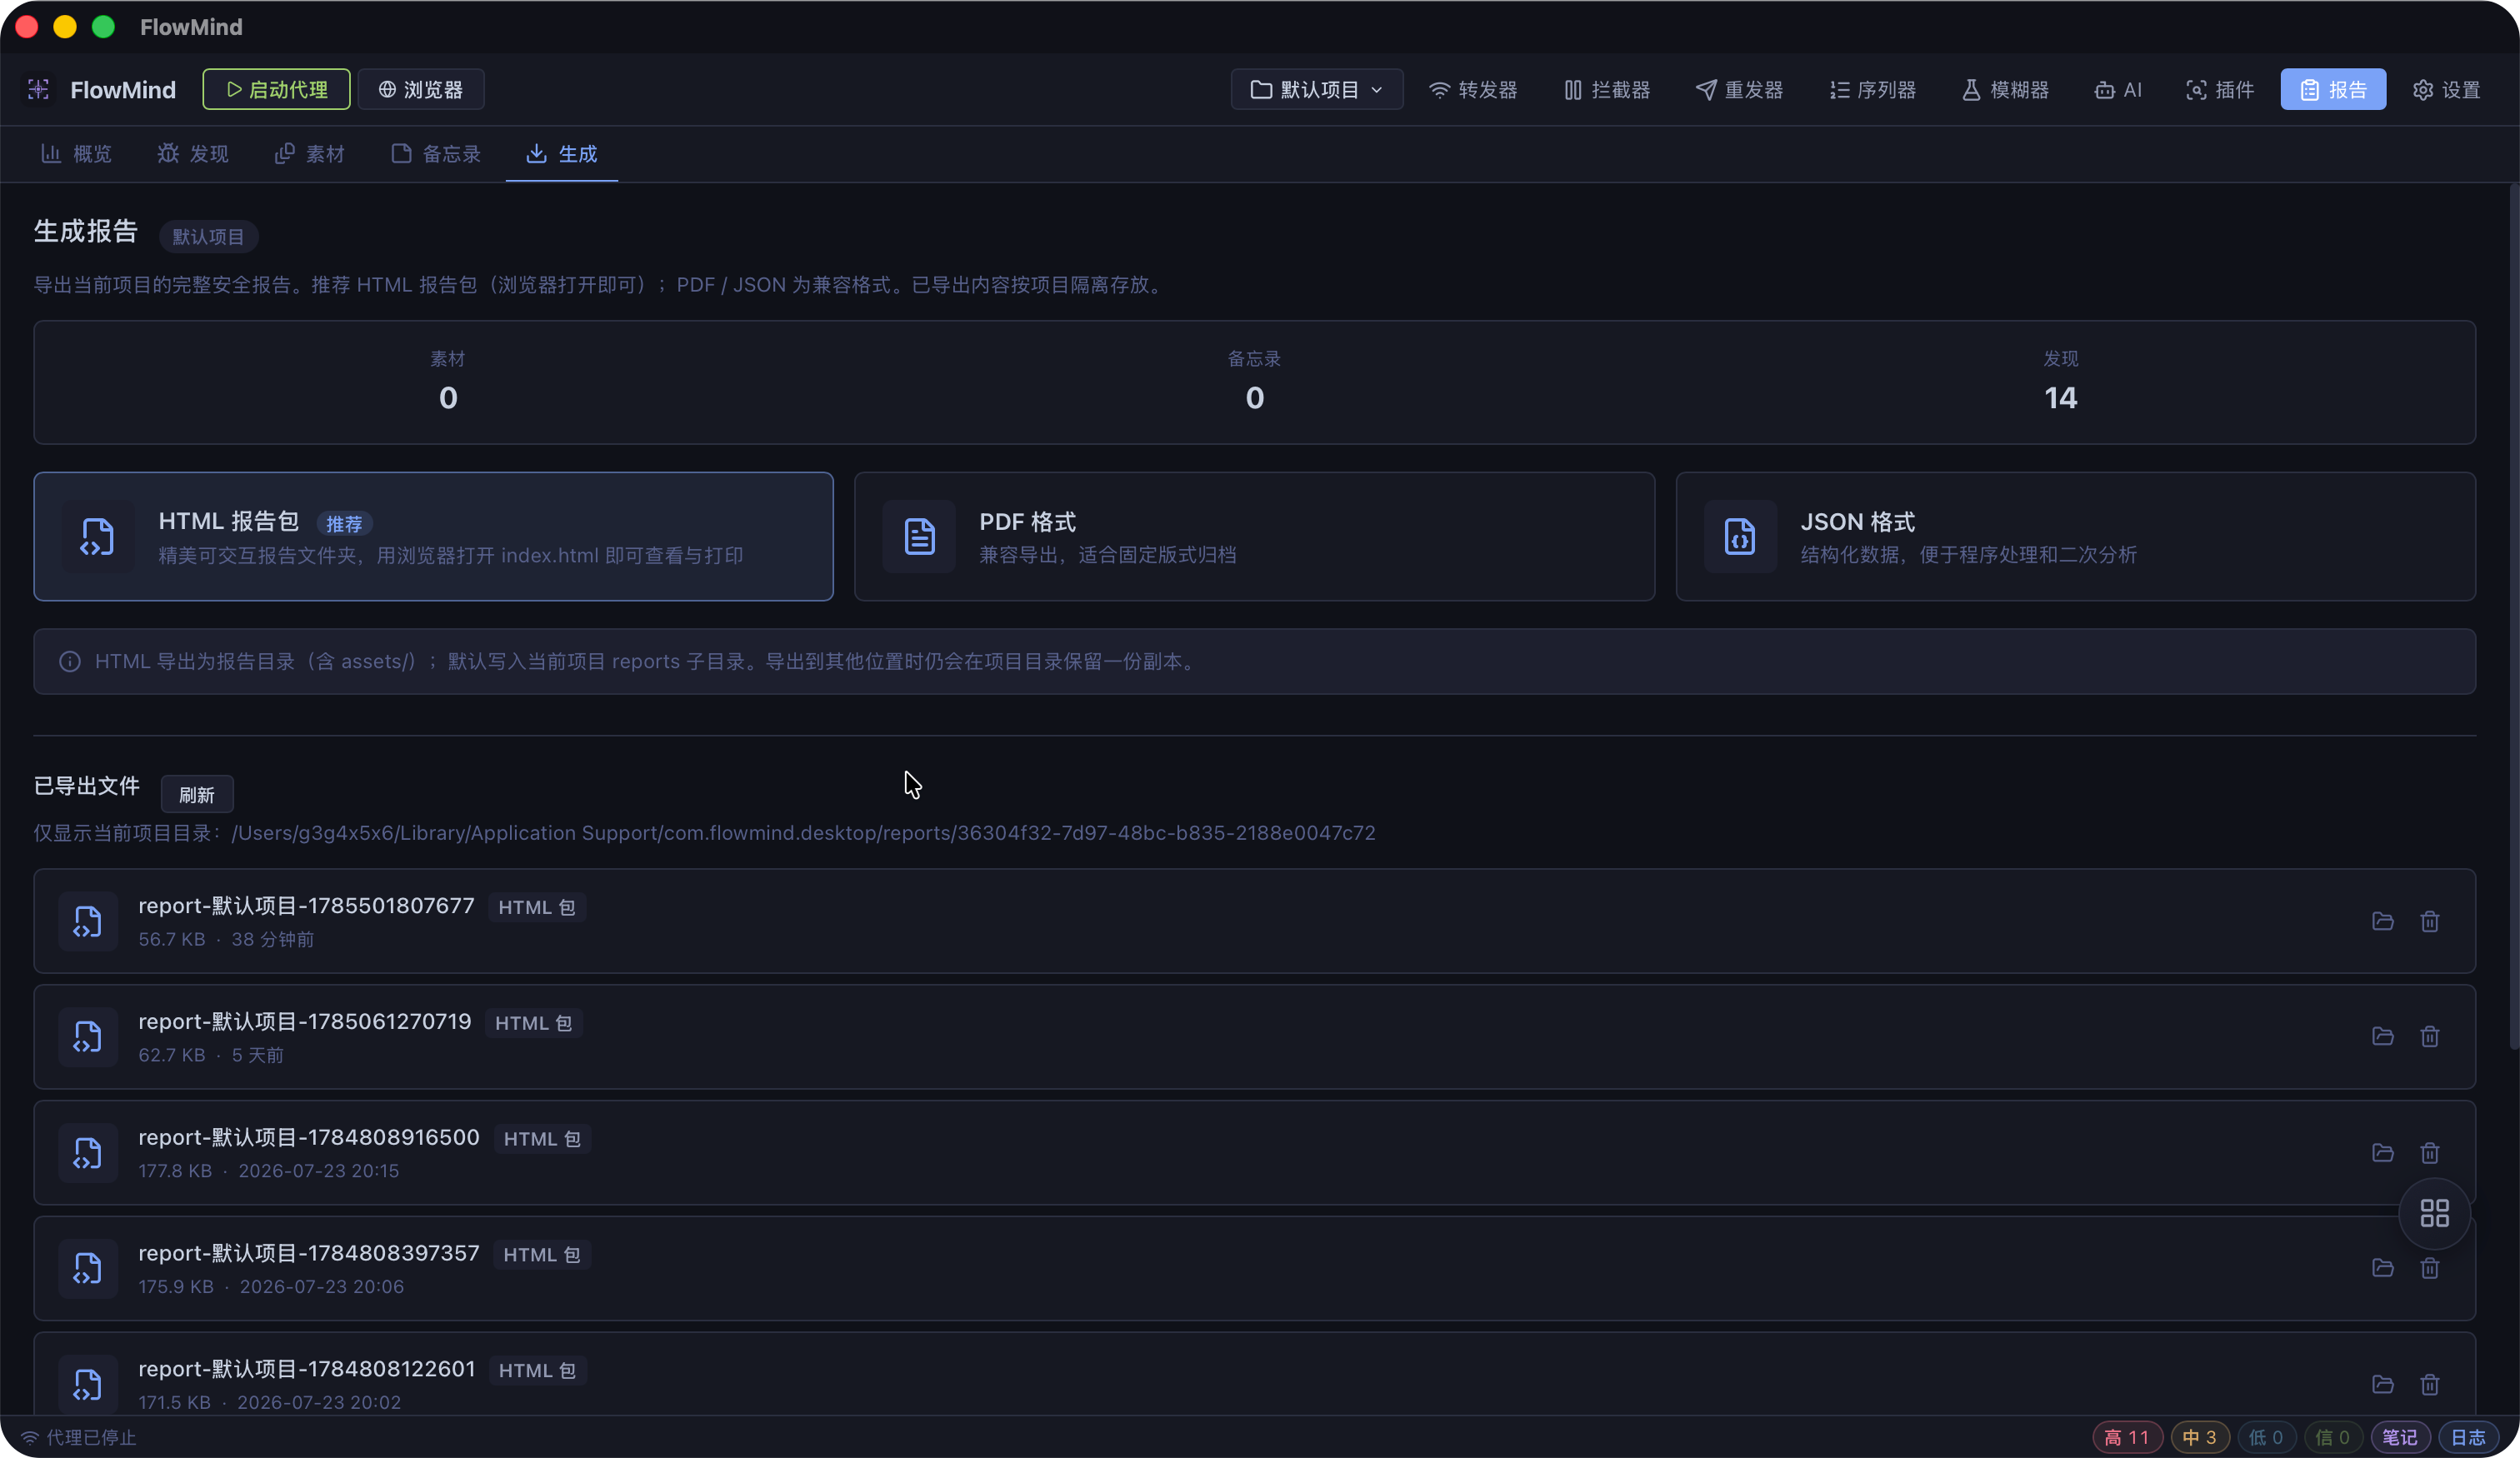Open folder for report-默认项目-1785061270719

(2383, 1037)
